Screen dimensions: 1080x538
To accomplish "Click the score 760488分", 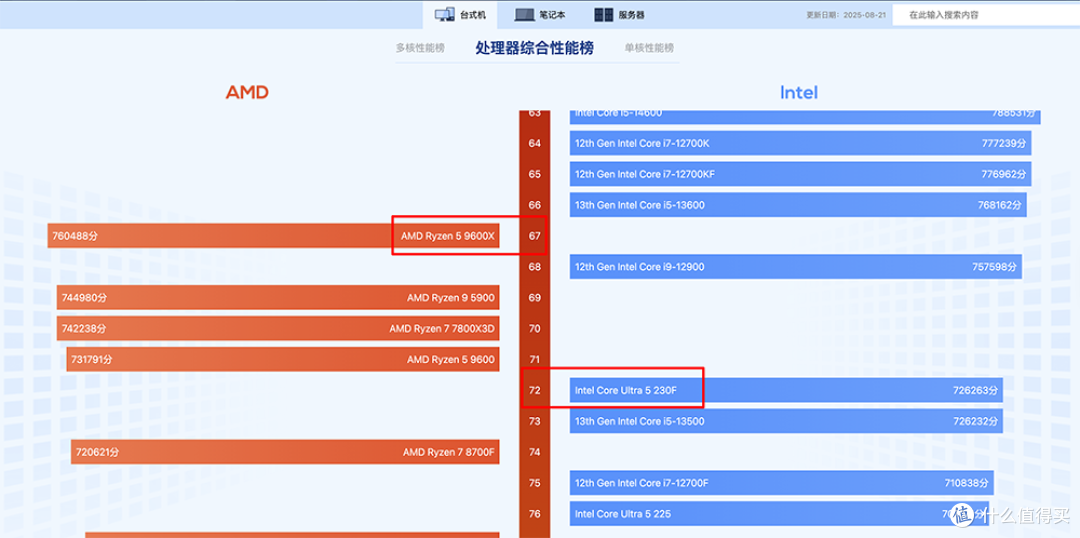I will (75, 236).
